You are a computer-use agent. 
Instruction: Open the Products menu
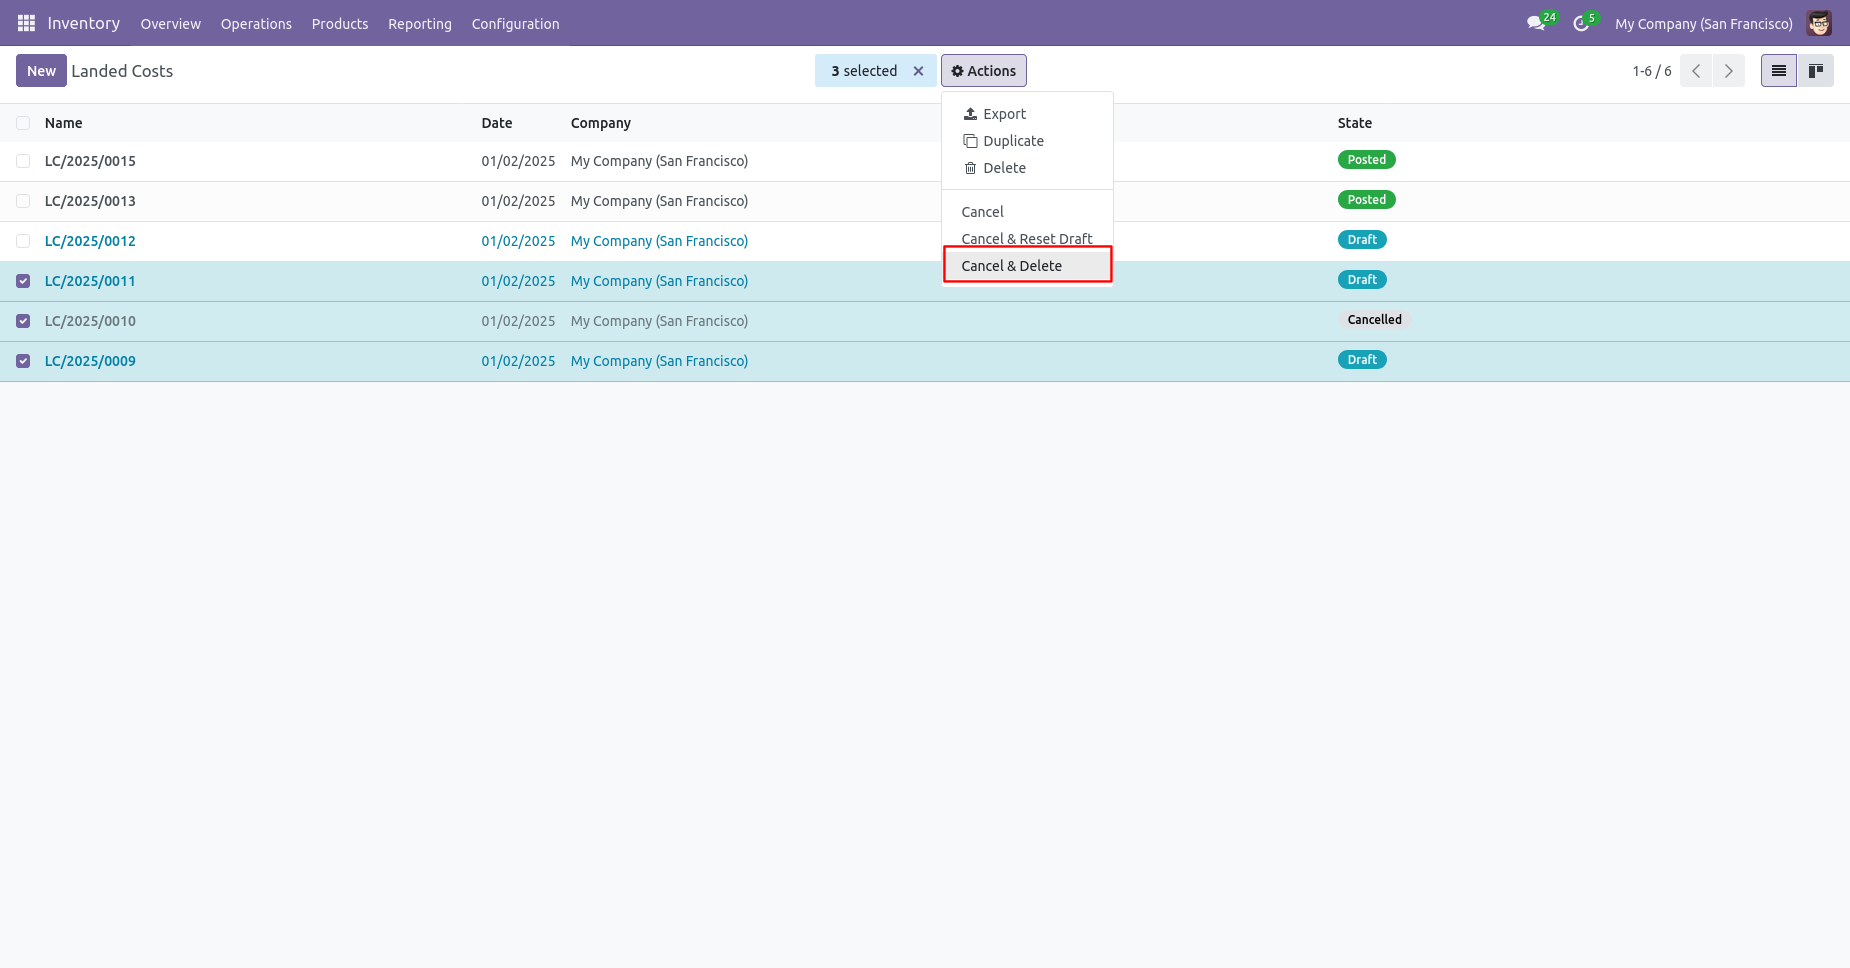(x=340, y=24)
